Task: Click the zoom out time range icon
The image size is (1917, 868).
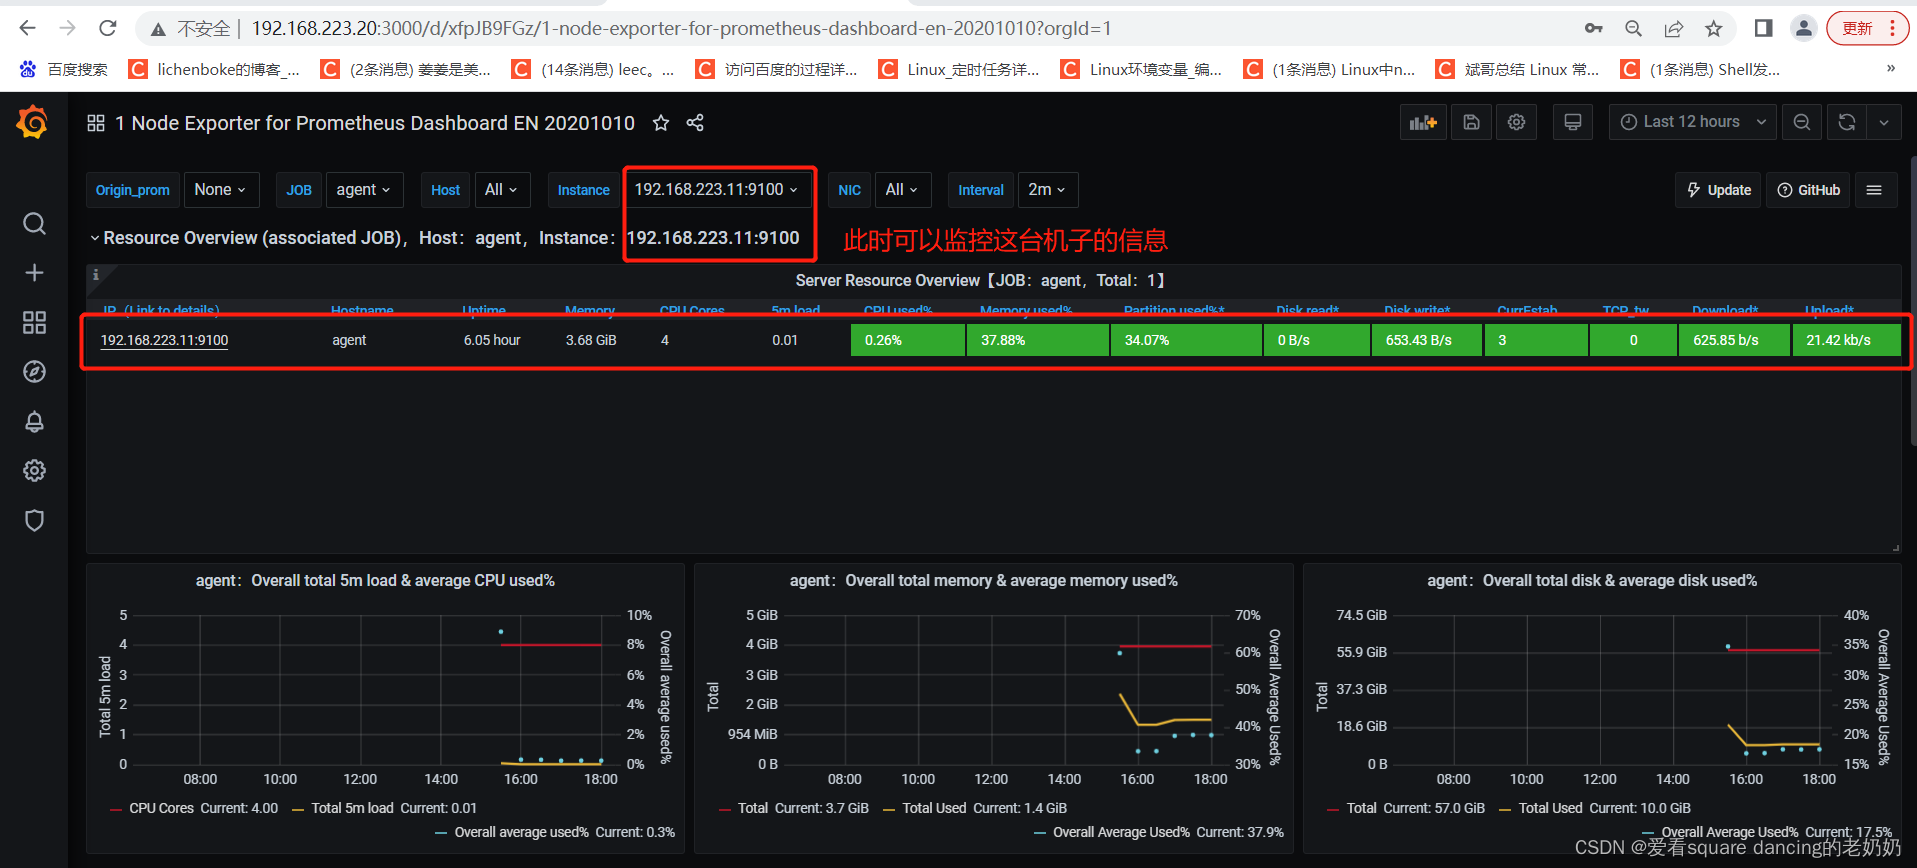Action: tap(1802, 122)
